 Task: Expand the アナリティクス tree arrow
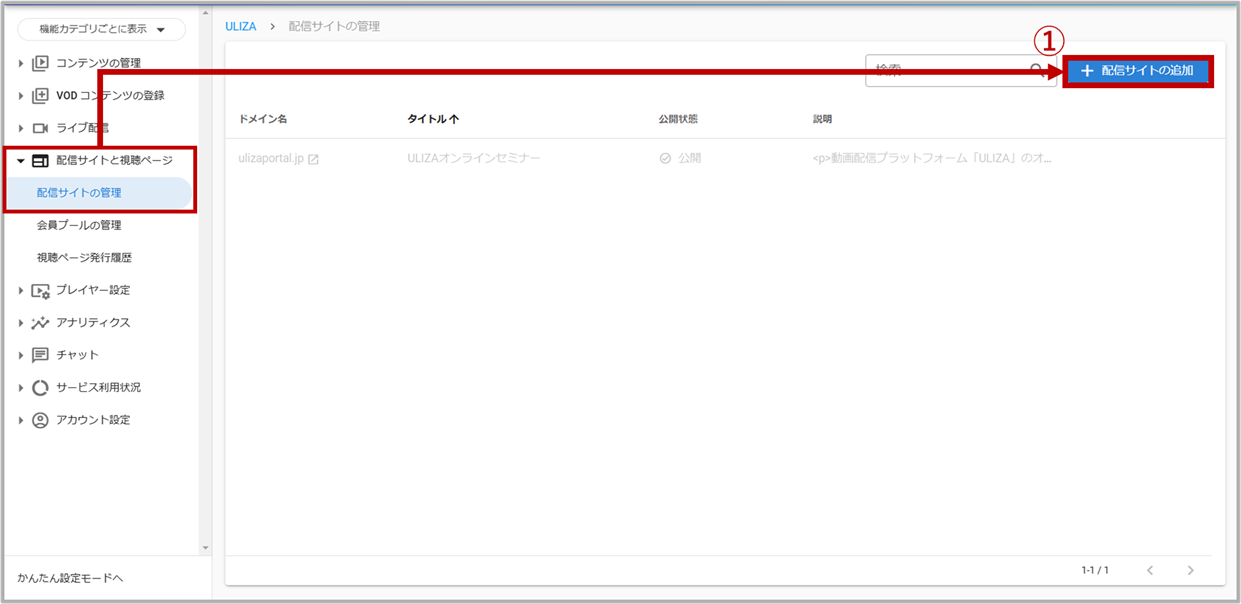(x=21, y=323)
